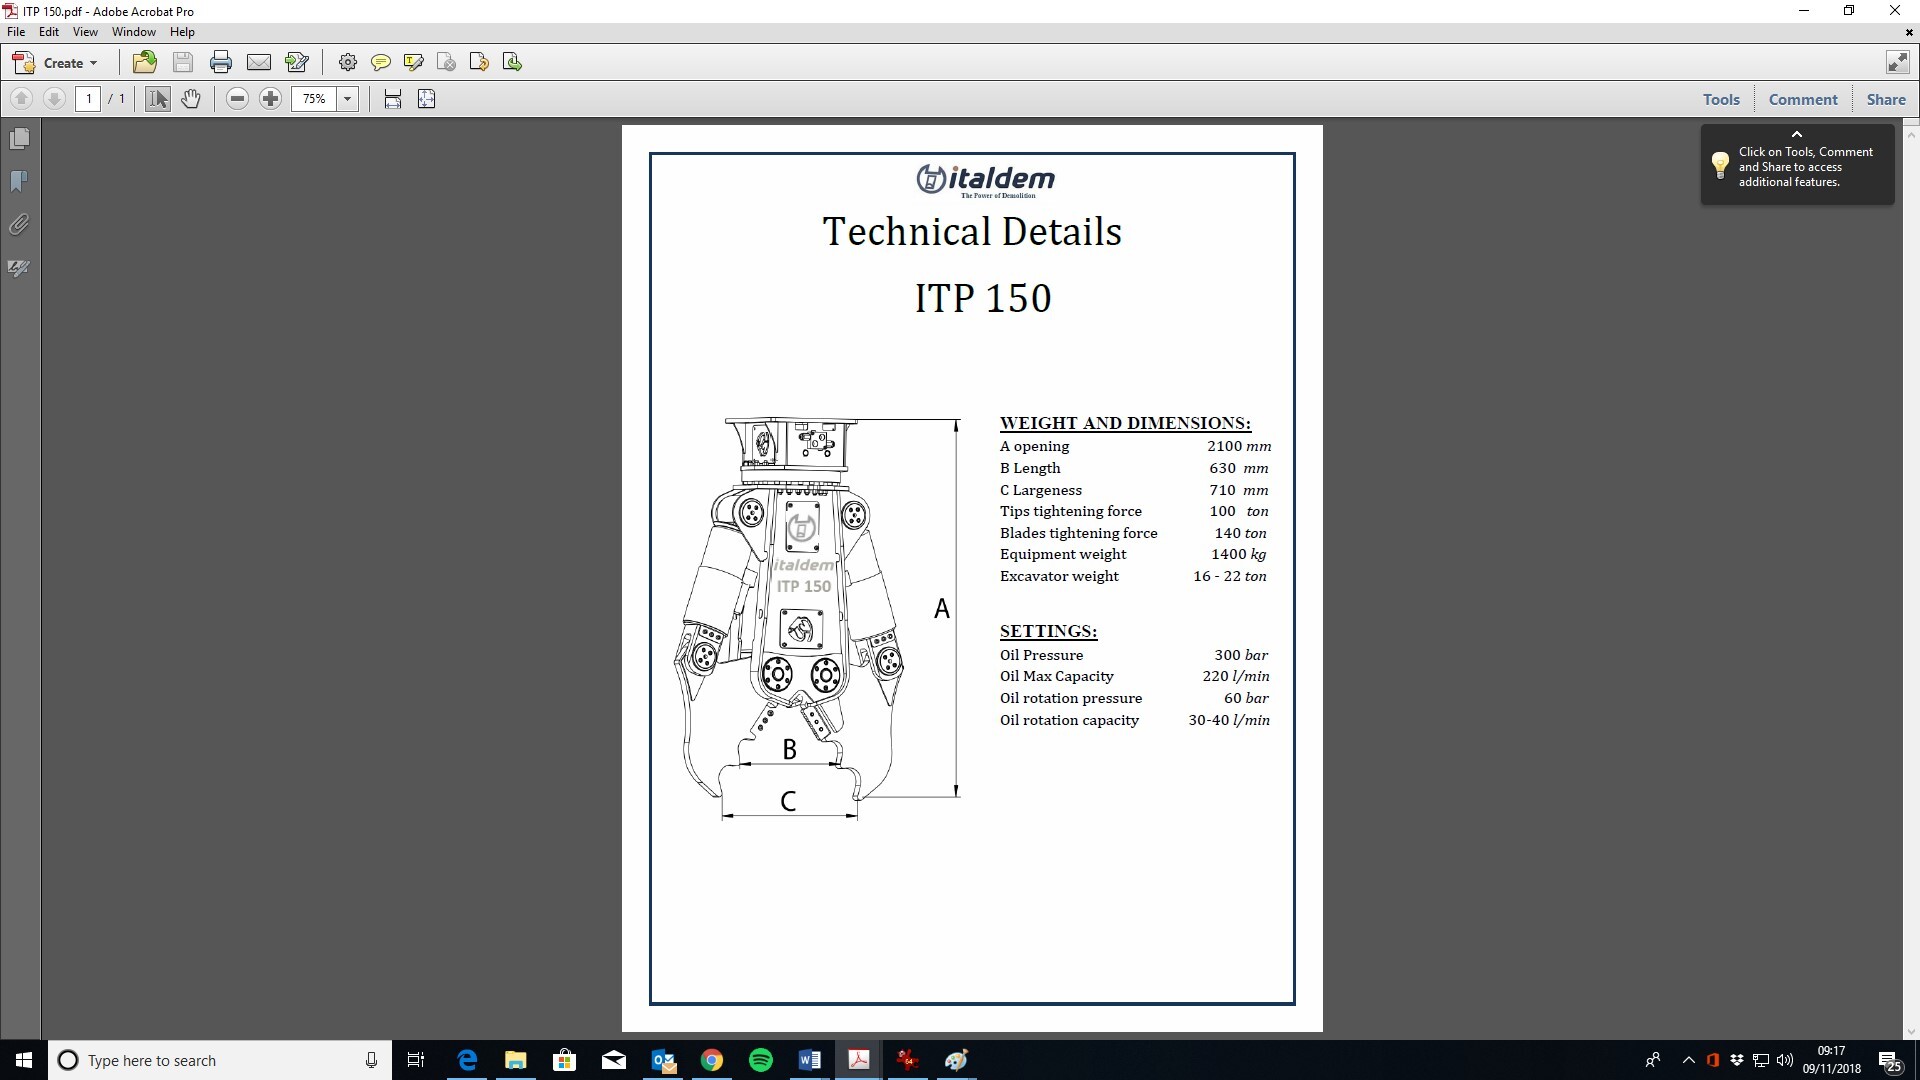This screenshot has height=1080, width=1920.
Task: Open the File menu
Action: [16, 32]
